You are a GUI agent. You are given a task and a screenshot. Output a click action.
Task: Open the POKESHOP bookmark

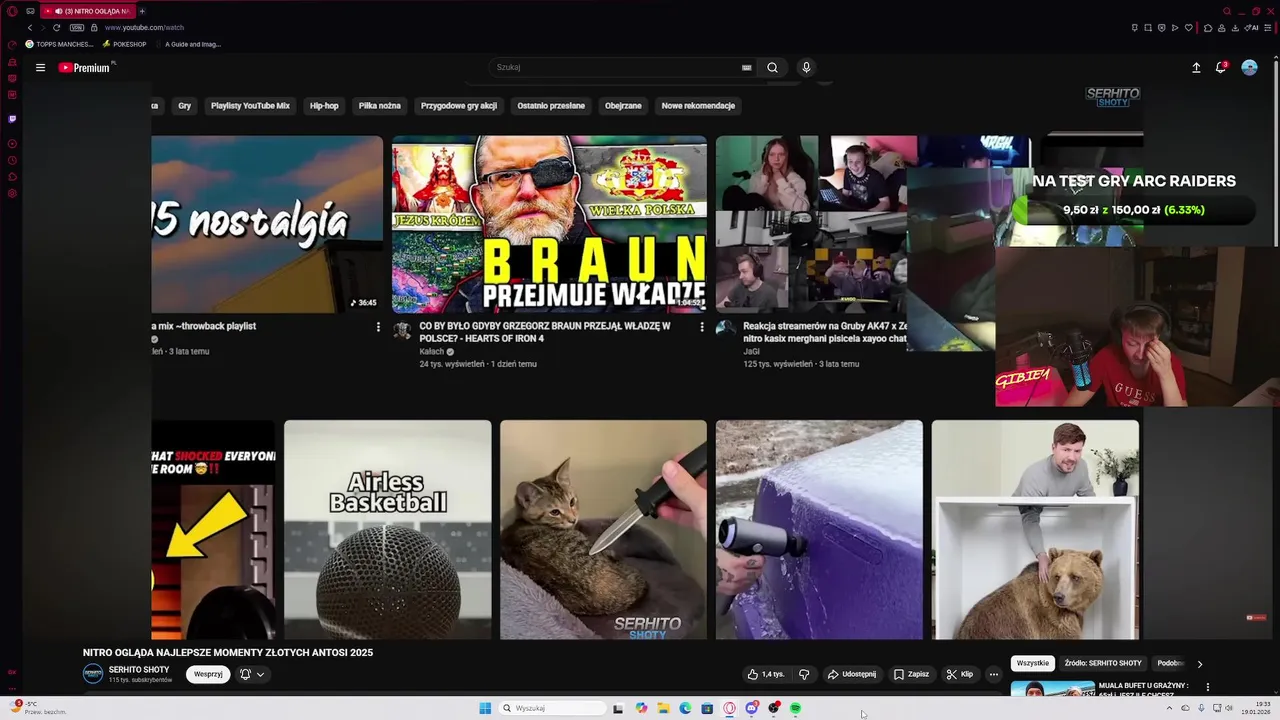tap(124, 44)
